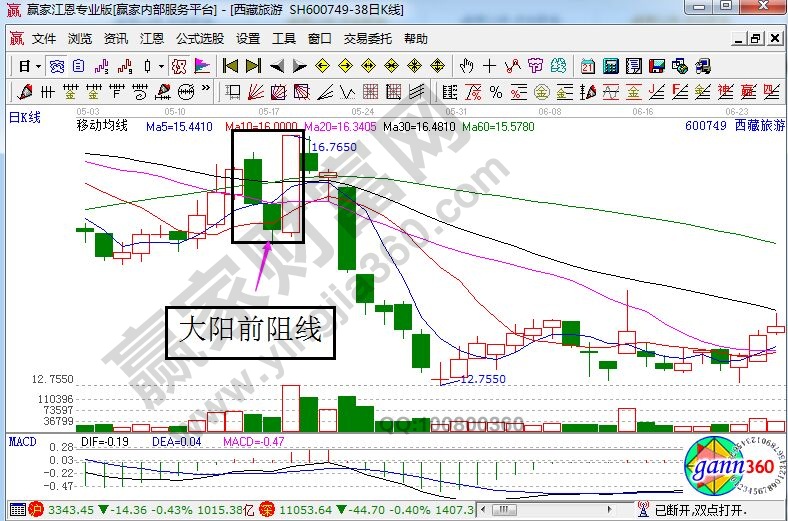Open the 公式选股 menu
Image resolution: width=788 pixels, height=521 pixels.
click(200, 39)
